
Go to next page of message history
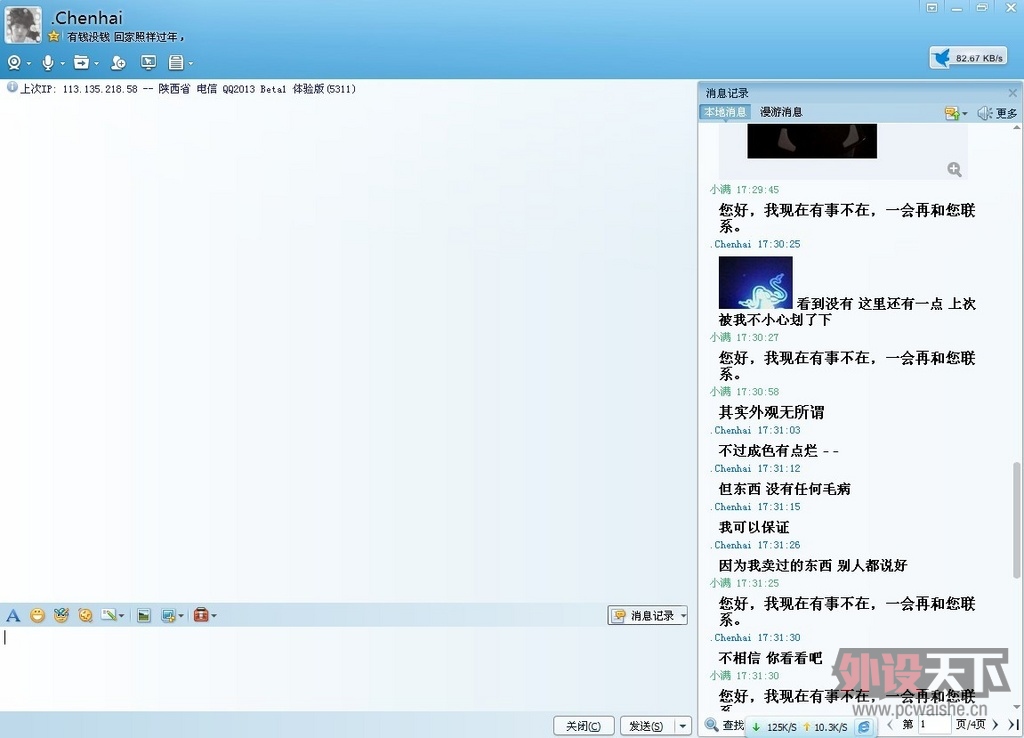pos(995,724)
